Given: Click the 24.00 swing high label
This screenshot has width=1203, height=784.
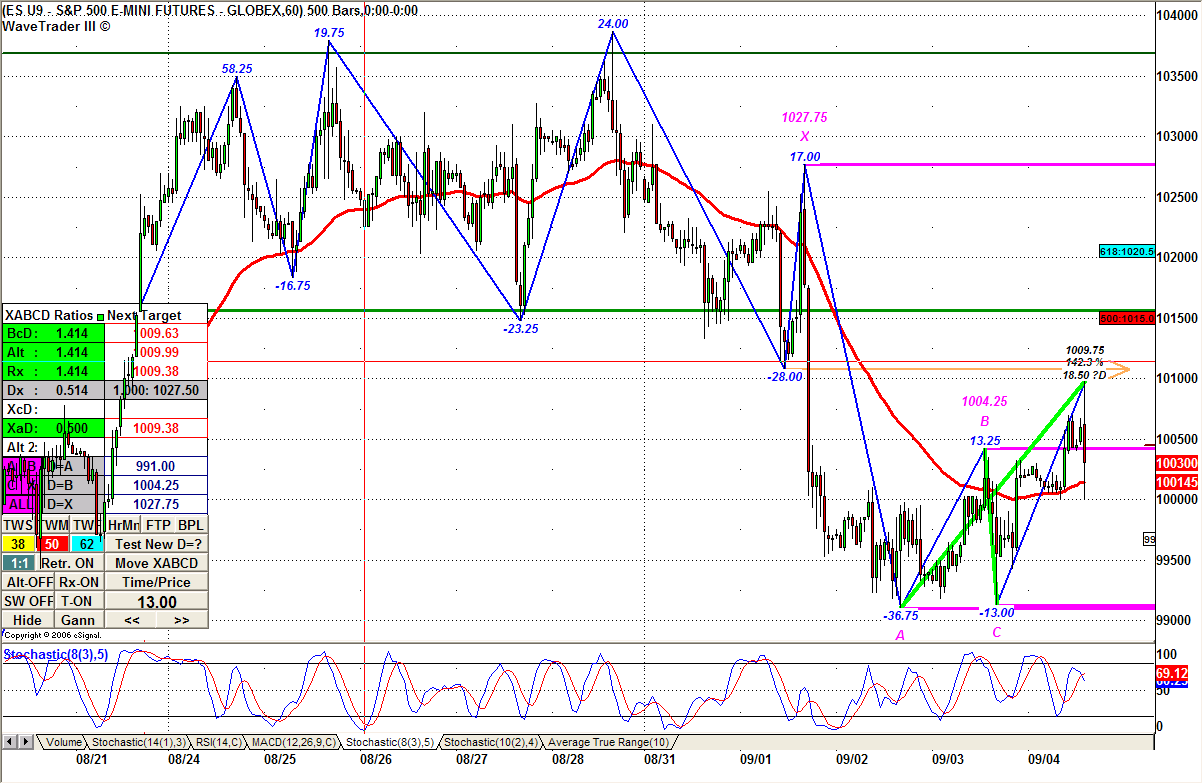Looking at the screenshot, I should pos(614,23).
